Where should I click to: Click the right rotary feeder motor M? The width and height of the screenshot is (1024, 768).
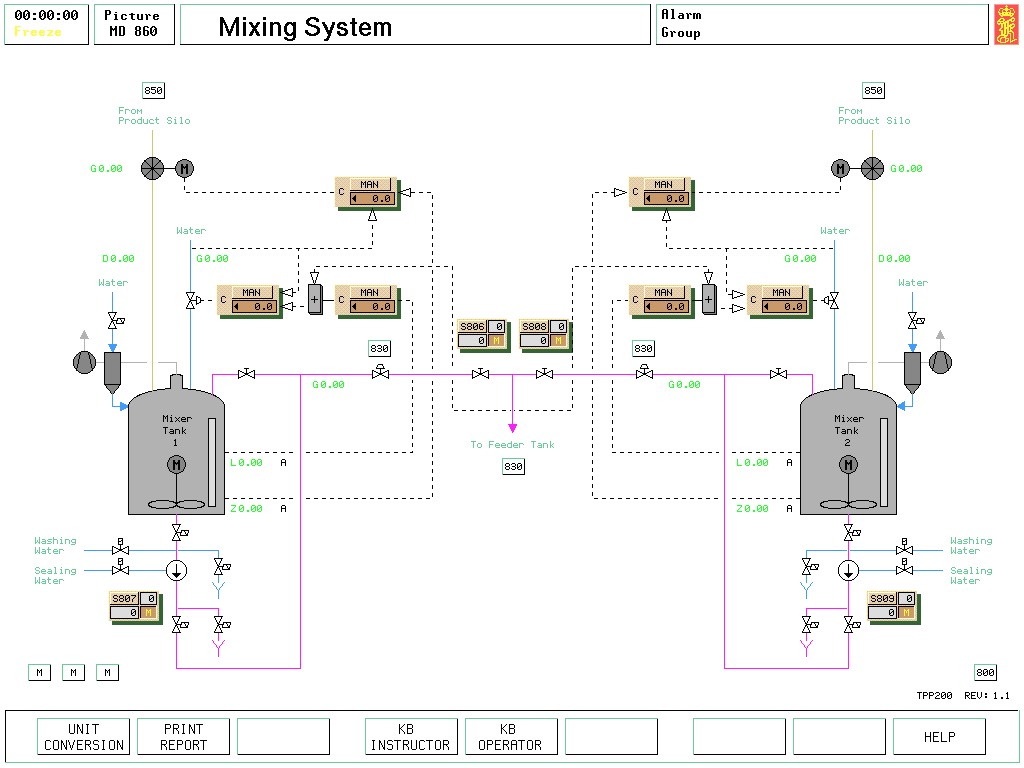point(840,168)
